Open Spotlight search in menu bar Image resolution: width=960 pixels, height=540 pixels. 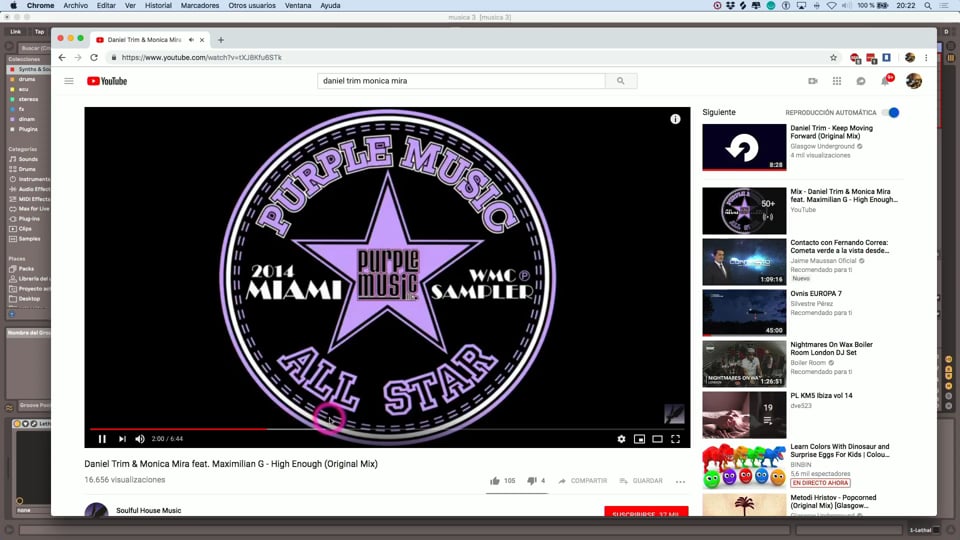(x=928, y=6)
